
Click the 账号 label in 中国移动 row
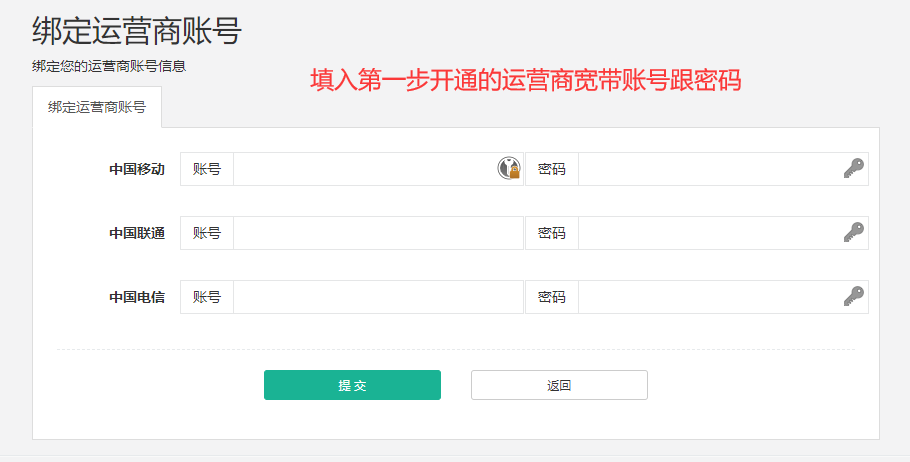207,169
